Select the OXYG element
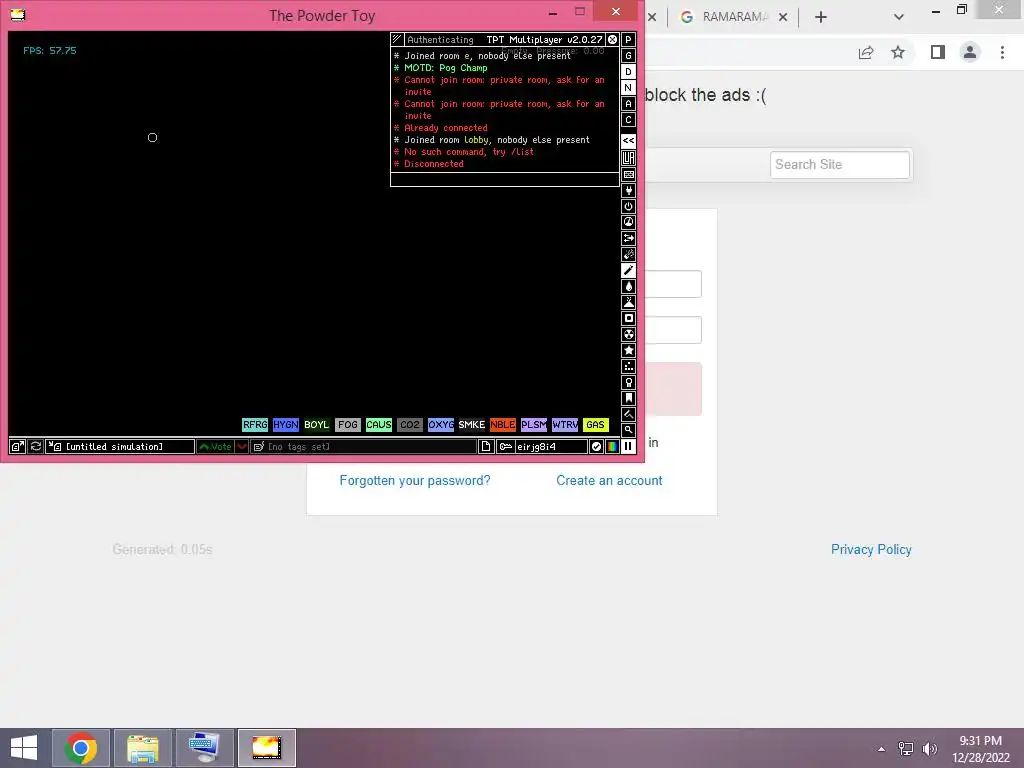1024x768 pixels. point(441,425)
